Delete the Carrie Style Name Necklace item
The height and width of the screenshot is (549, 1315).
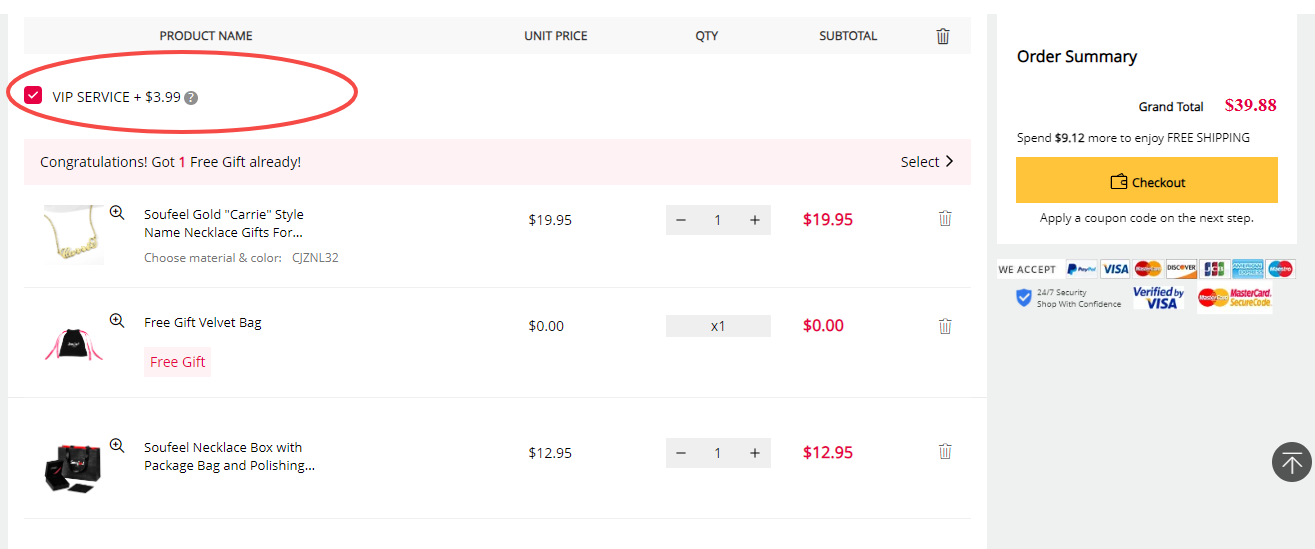945,218
